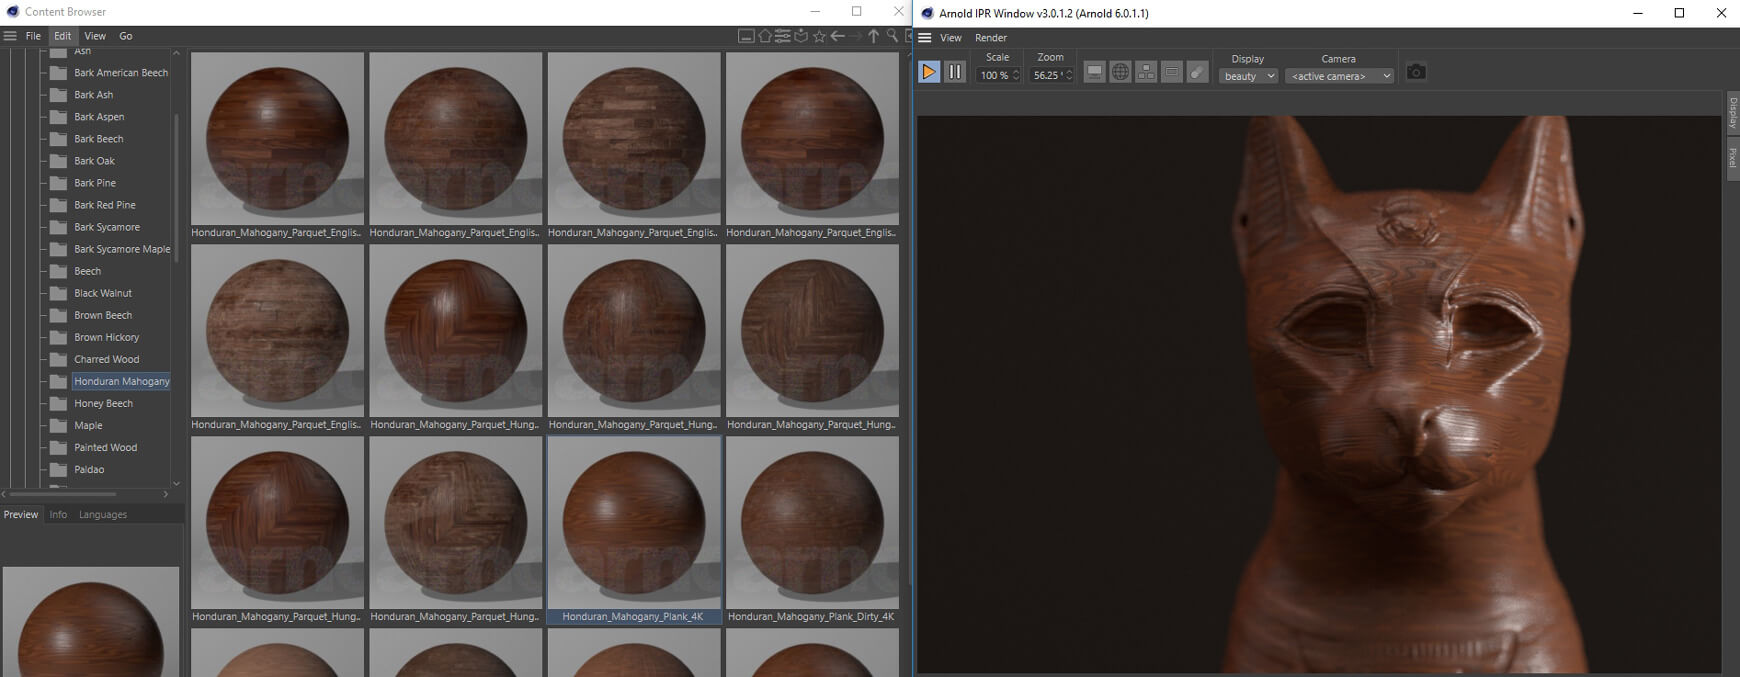Open Camera dropdown showing active camera
This screenshot has width=1740, height=677.
(x=1339, y=76)
